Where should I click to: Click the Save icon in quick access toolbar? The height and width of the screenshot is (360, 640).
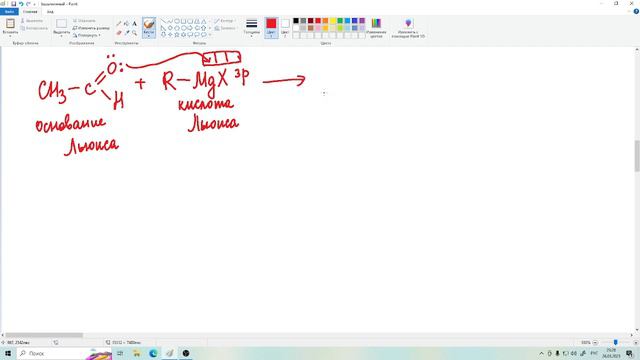13,4
